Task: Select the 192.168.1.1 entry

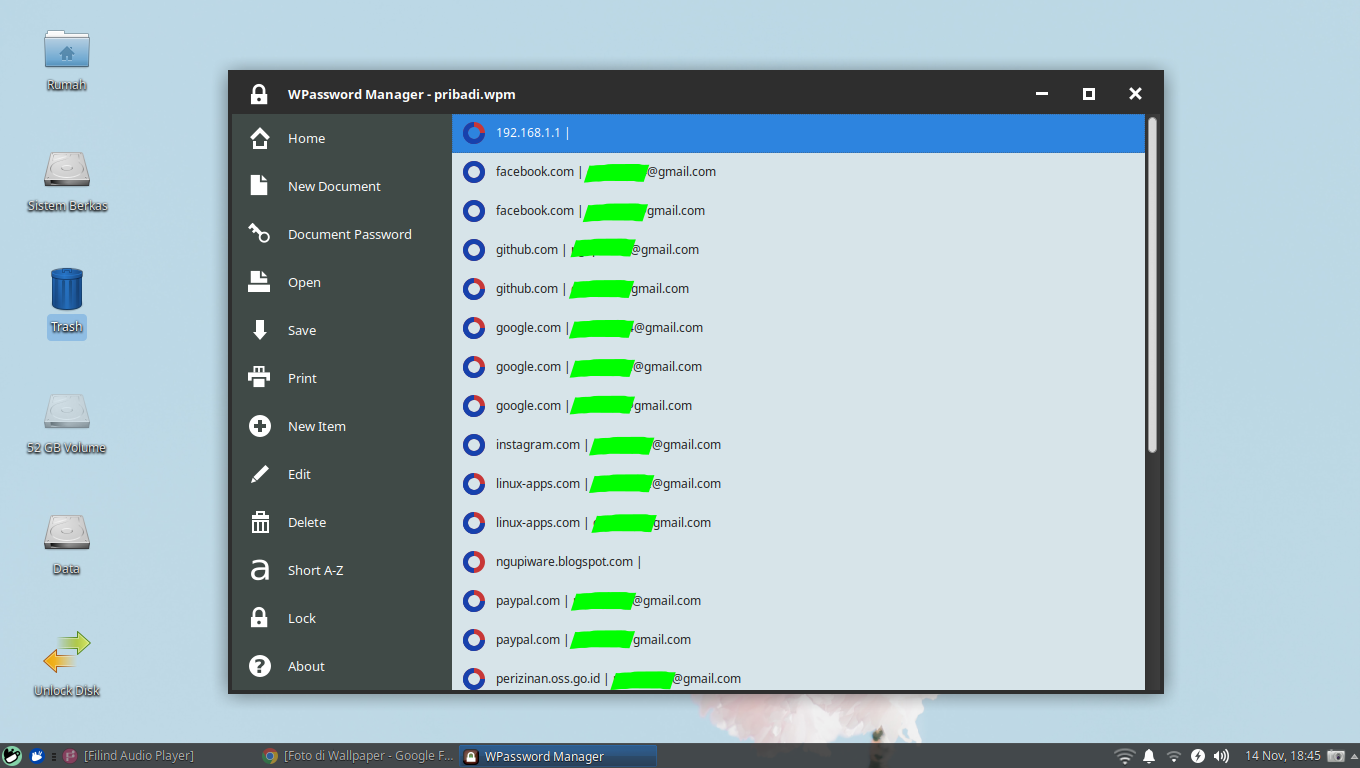Action: point(798,133)
